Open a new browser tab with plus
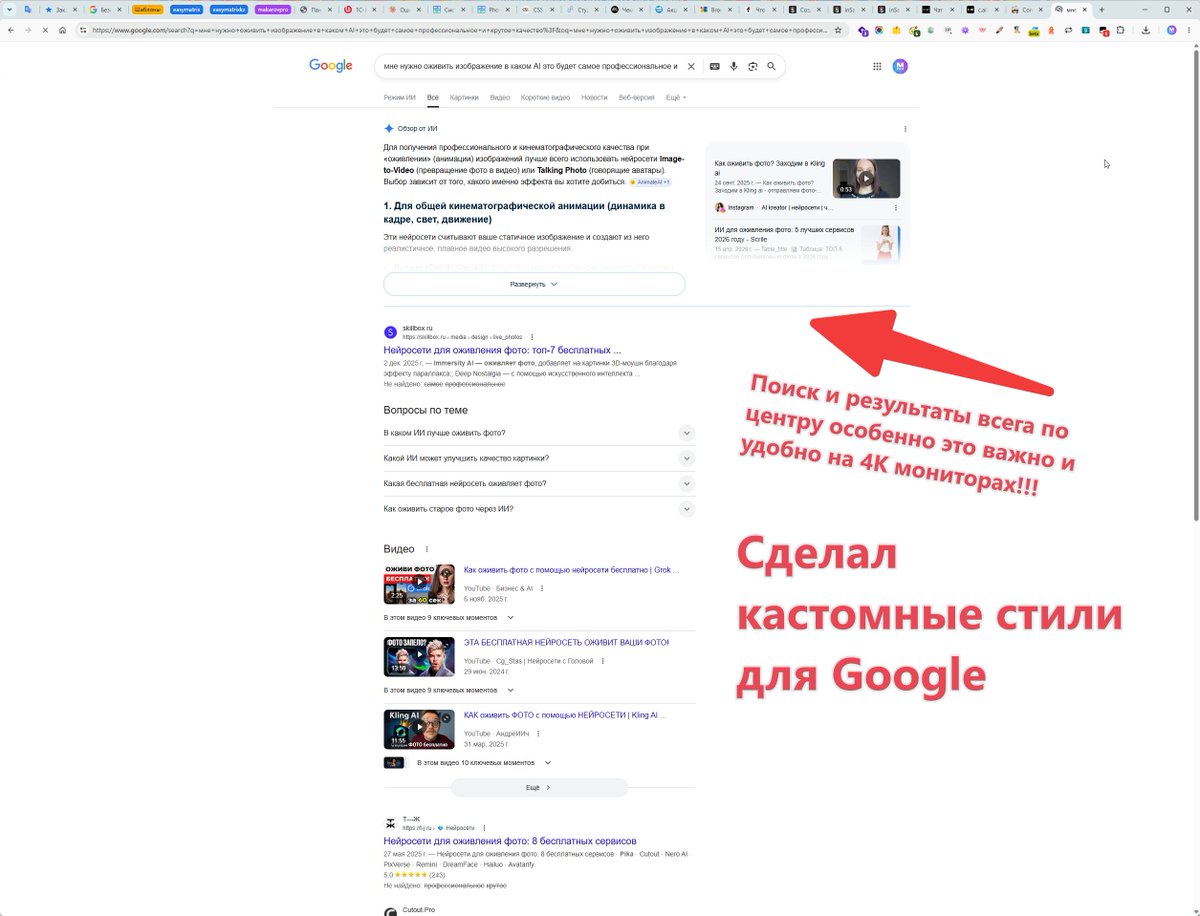The width and height of the screenshot is (1200, 916). [1102, 9]
